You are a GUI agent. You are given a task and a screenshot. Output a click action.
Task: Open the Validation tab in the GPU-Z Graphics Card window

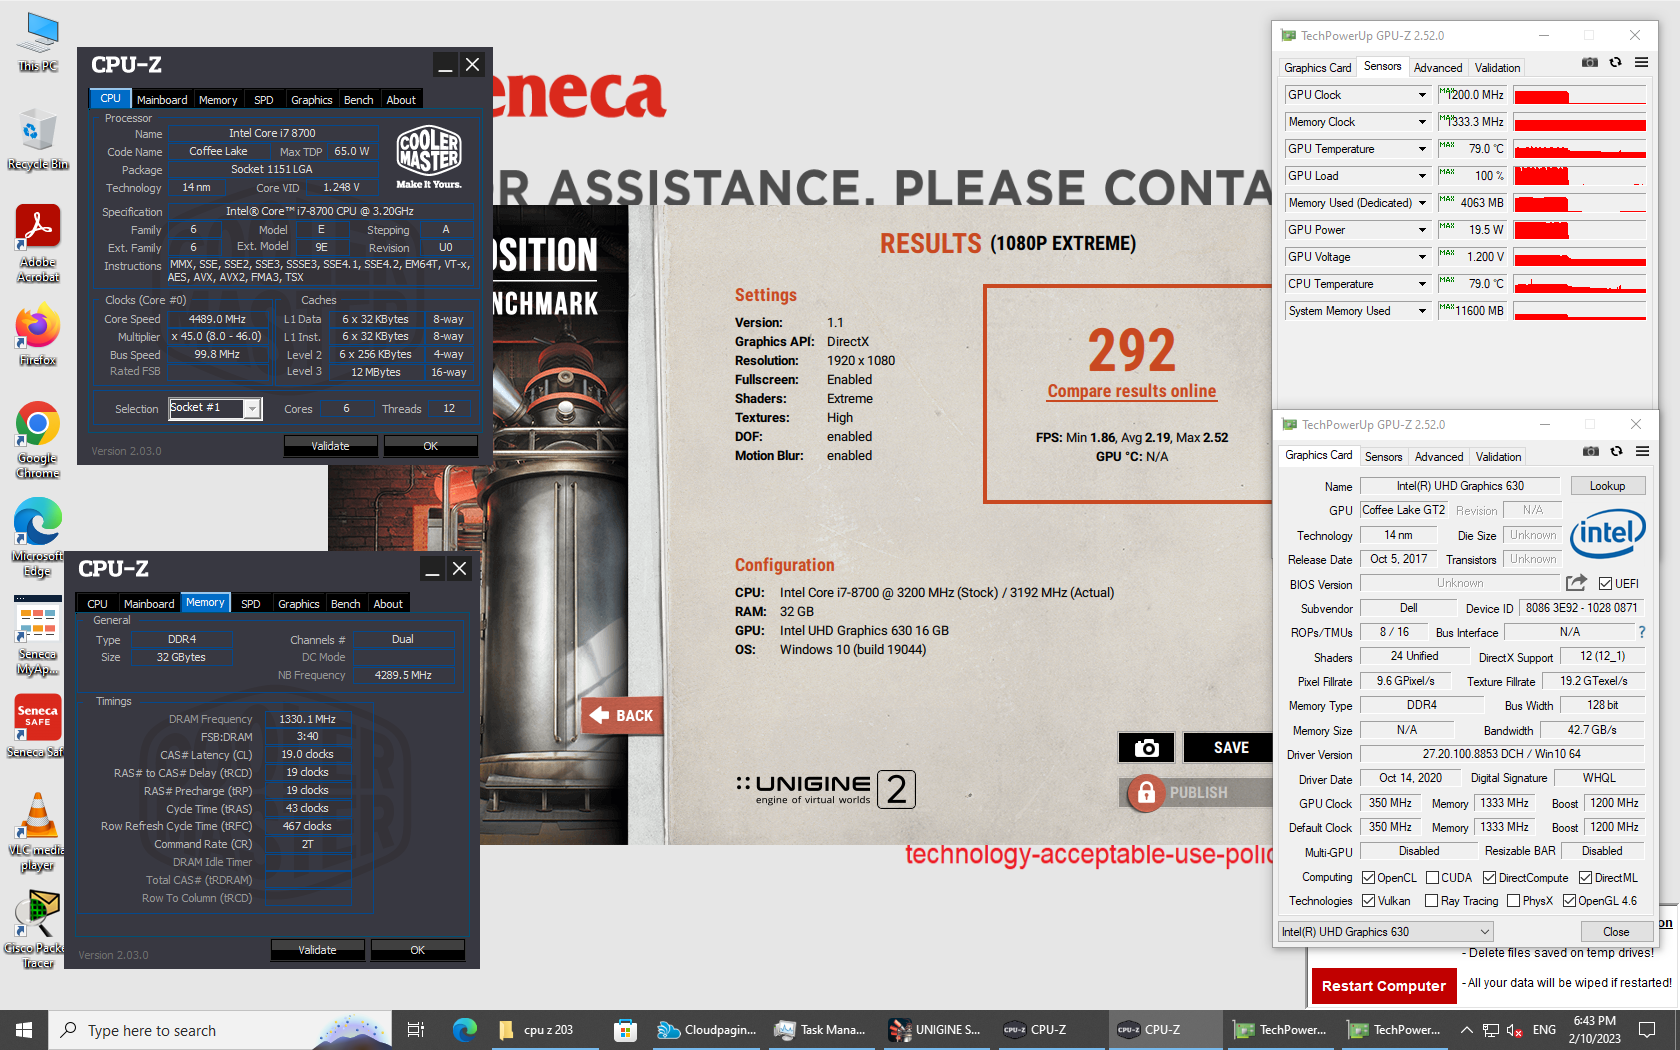[x=1498, y=457]
